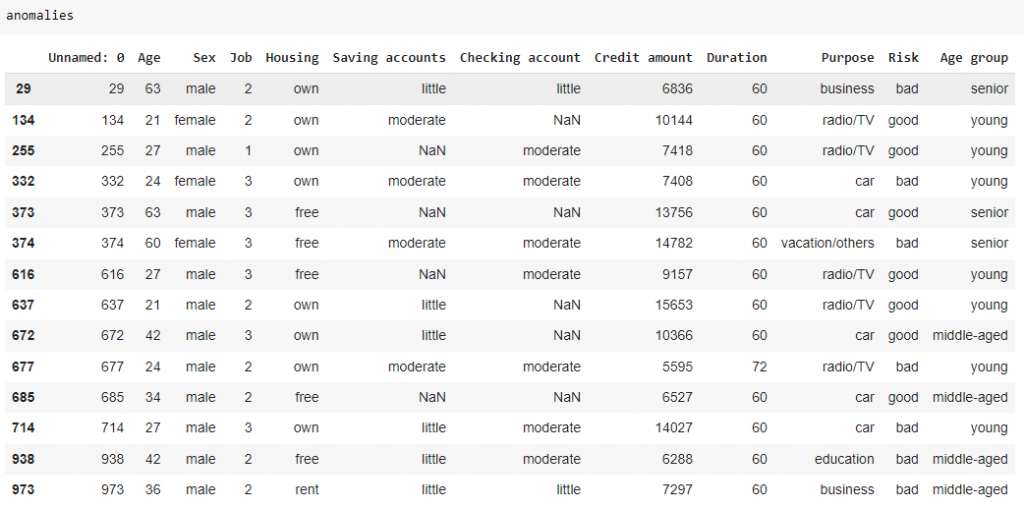The image size is (1024, 508).
Task: Click the Credit amount column header
Action: [643, 58]
